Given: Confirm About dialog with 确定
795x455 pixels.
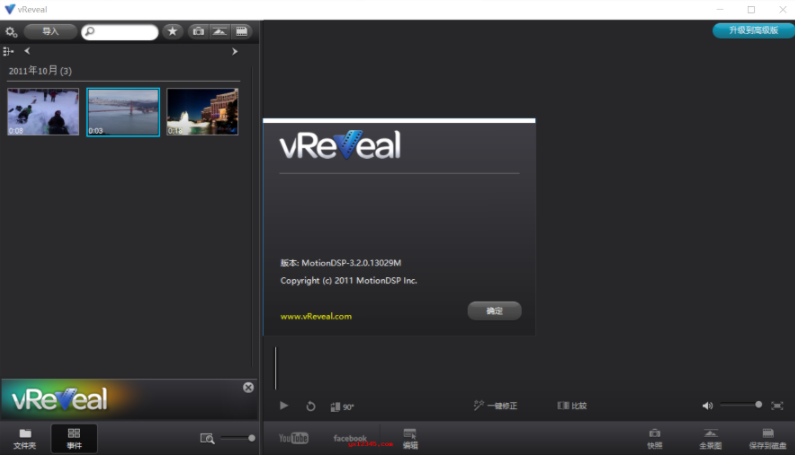Looking at the screenshot, I should point(494,311).
